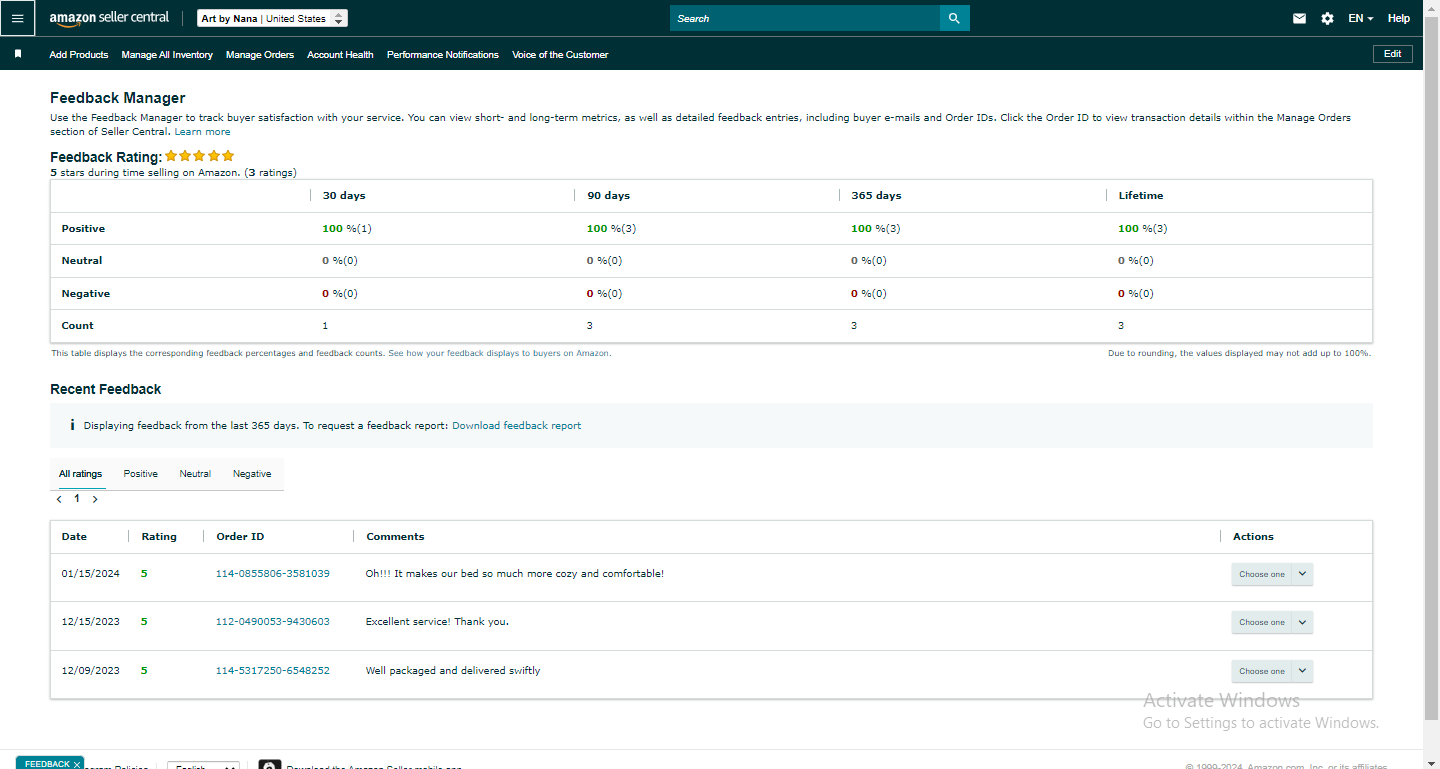Open order 114-5317250-6548252
This screenshot has height=769, width=1440.
[272, 671]
